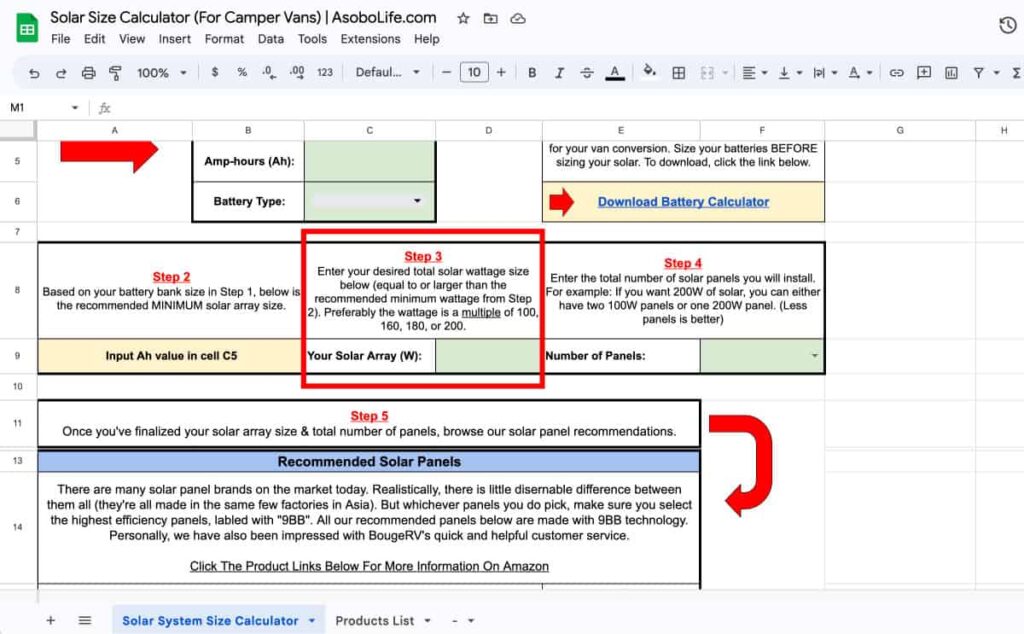This screenshot has width=1024, height=634.
Task: Open the text rotation dropdown
Action: pos(859,73)
